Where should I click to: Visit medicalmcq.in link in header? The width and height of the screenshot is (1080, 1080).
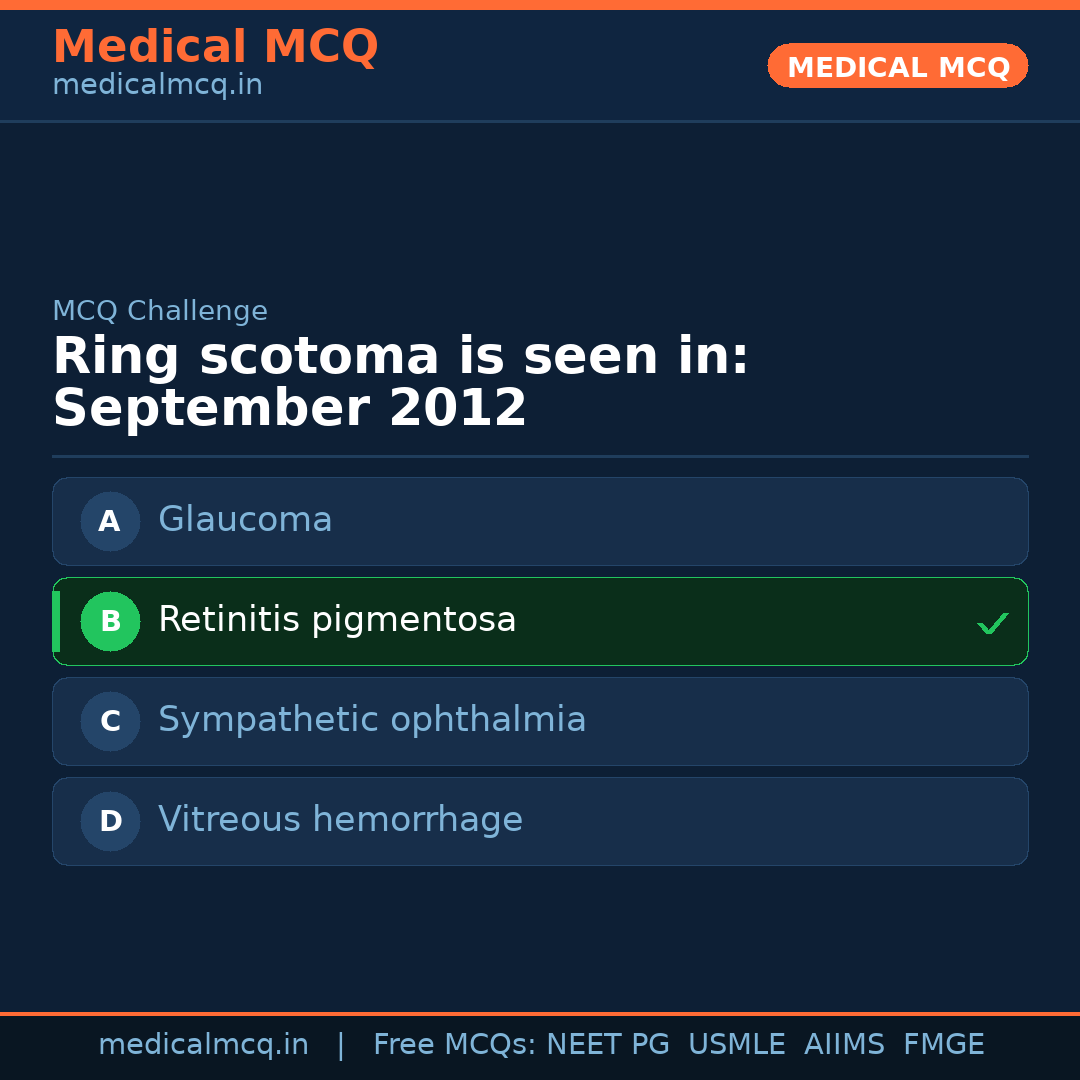[x=157, y=86]
